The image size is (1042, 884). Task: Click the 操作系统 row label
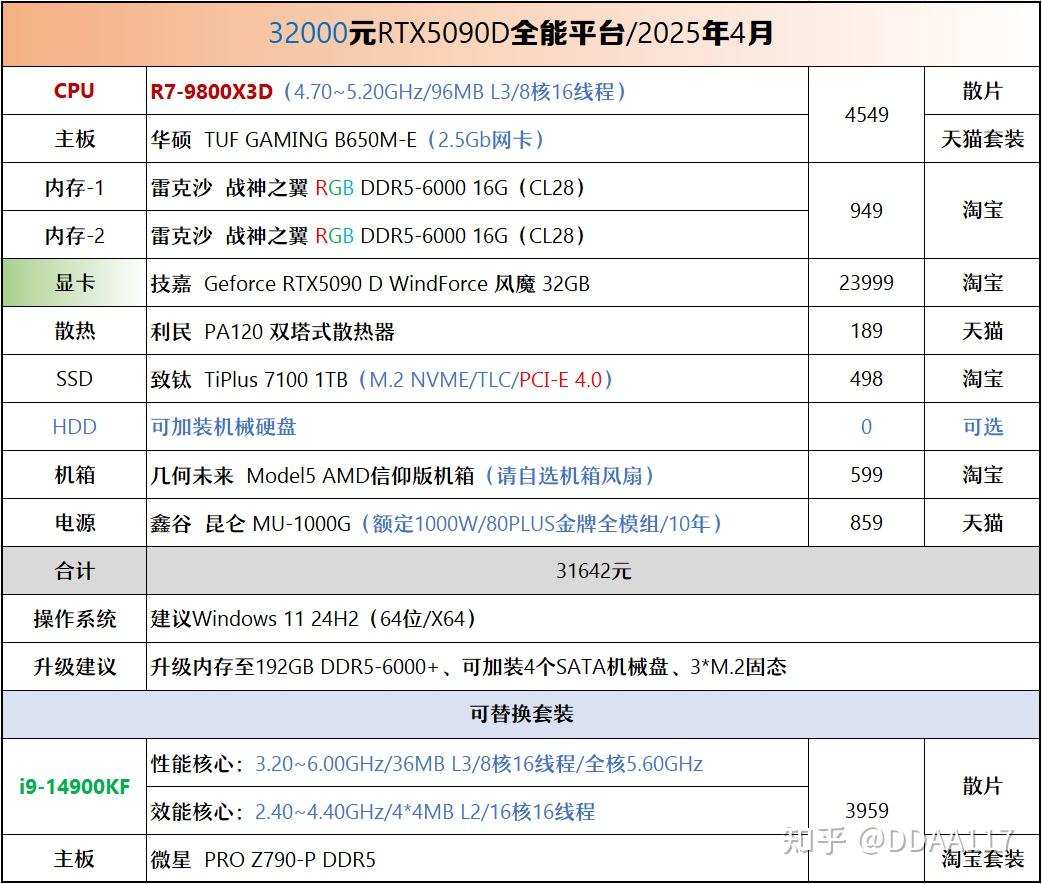tap(74, 619)
